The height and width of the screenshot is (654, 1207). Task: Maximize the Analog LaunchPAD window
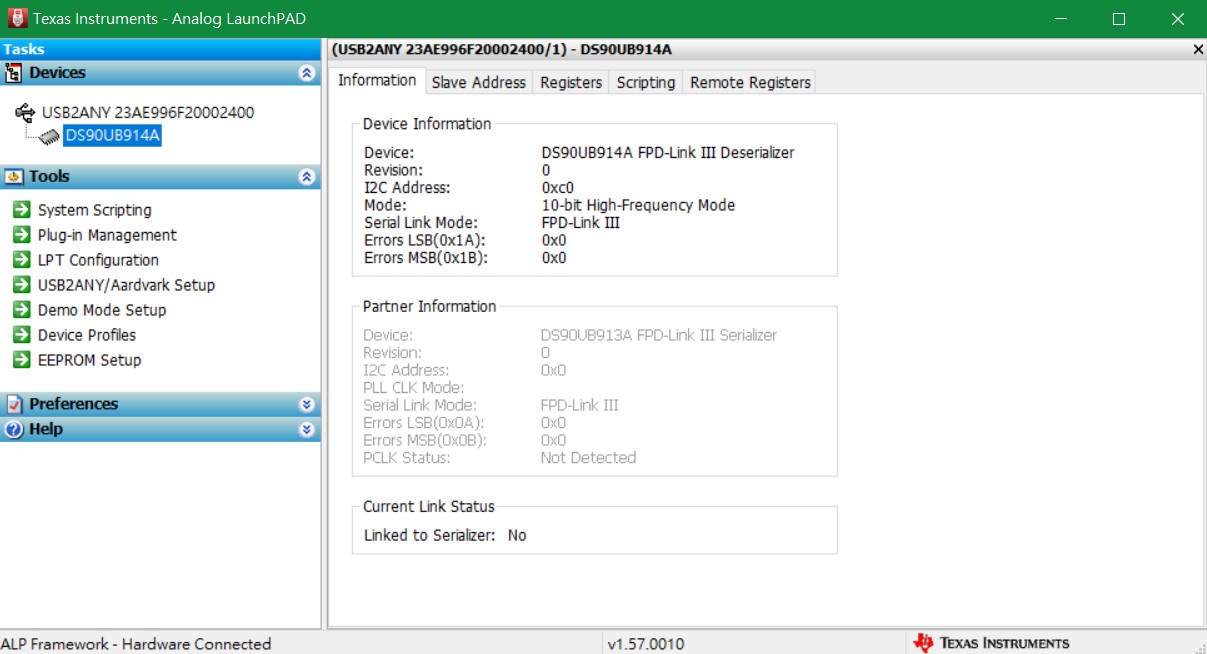(x=1119, y=19)
